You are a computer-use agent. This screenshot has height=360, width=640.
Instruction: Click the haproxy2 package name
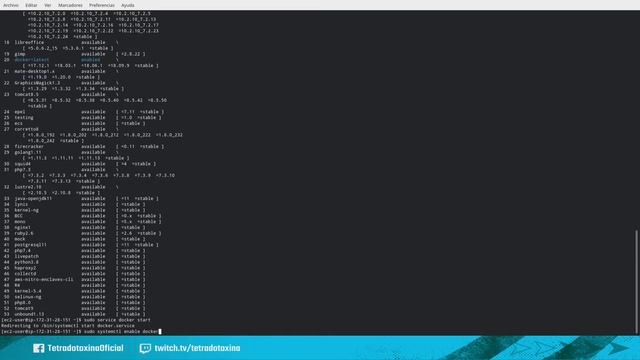[x=25, y=268]
